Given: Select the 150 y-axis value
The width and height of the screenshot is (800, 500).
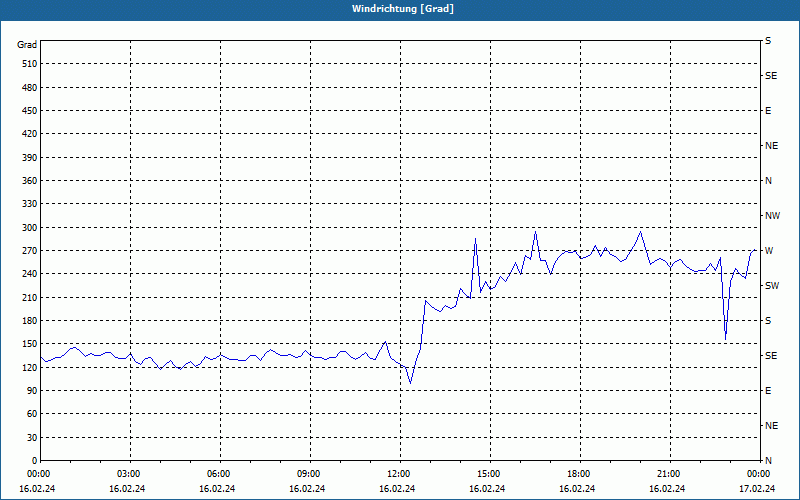Looking at the screenshot, I should click(30, 343).
